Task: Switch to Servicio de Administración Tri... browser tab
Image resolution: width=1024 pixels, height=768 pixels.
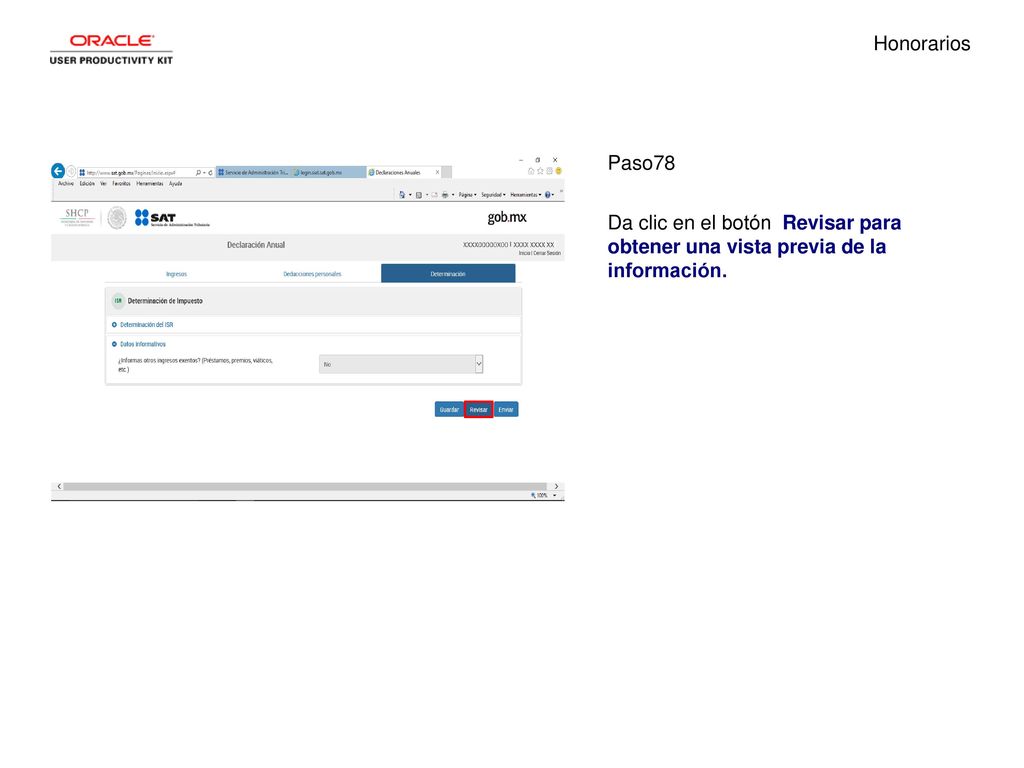Action: tap(253, 172)
